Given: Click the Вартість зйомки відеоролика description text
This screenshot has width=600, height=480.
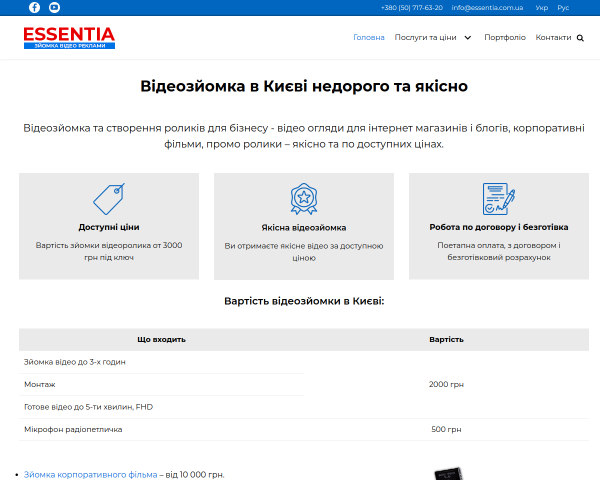Looking at the screenshot, I should point(109,251).
